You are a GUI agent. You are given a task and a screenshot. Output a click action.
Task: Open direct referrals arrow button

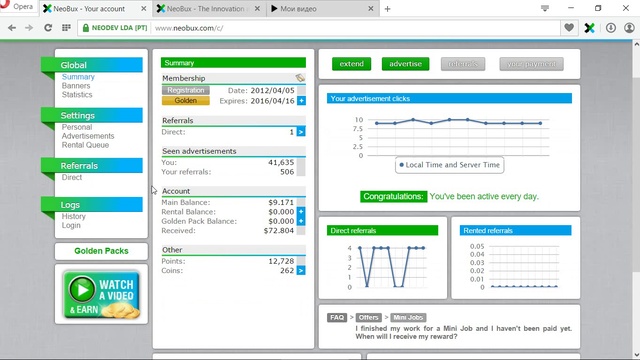coord(301,132)
